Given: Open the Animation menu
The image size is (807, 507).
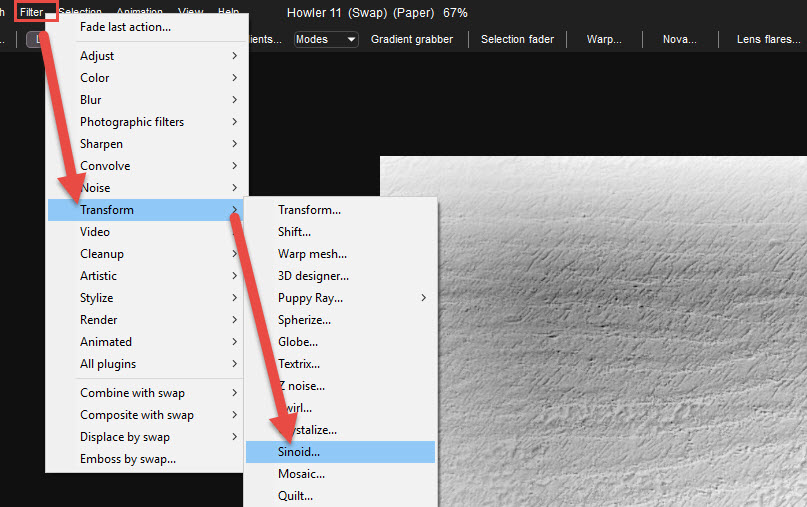Looking at the screenshot, I should (139, 12).
